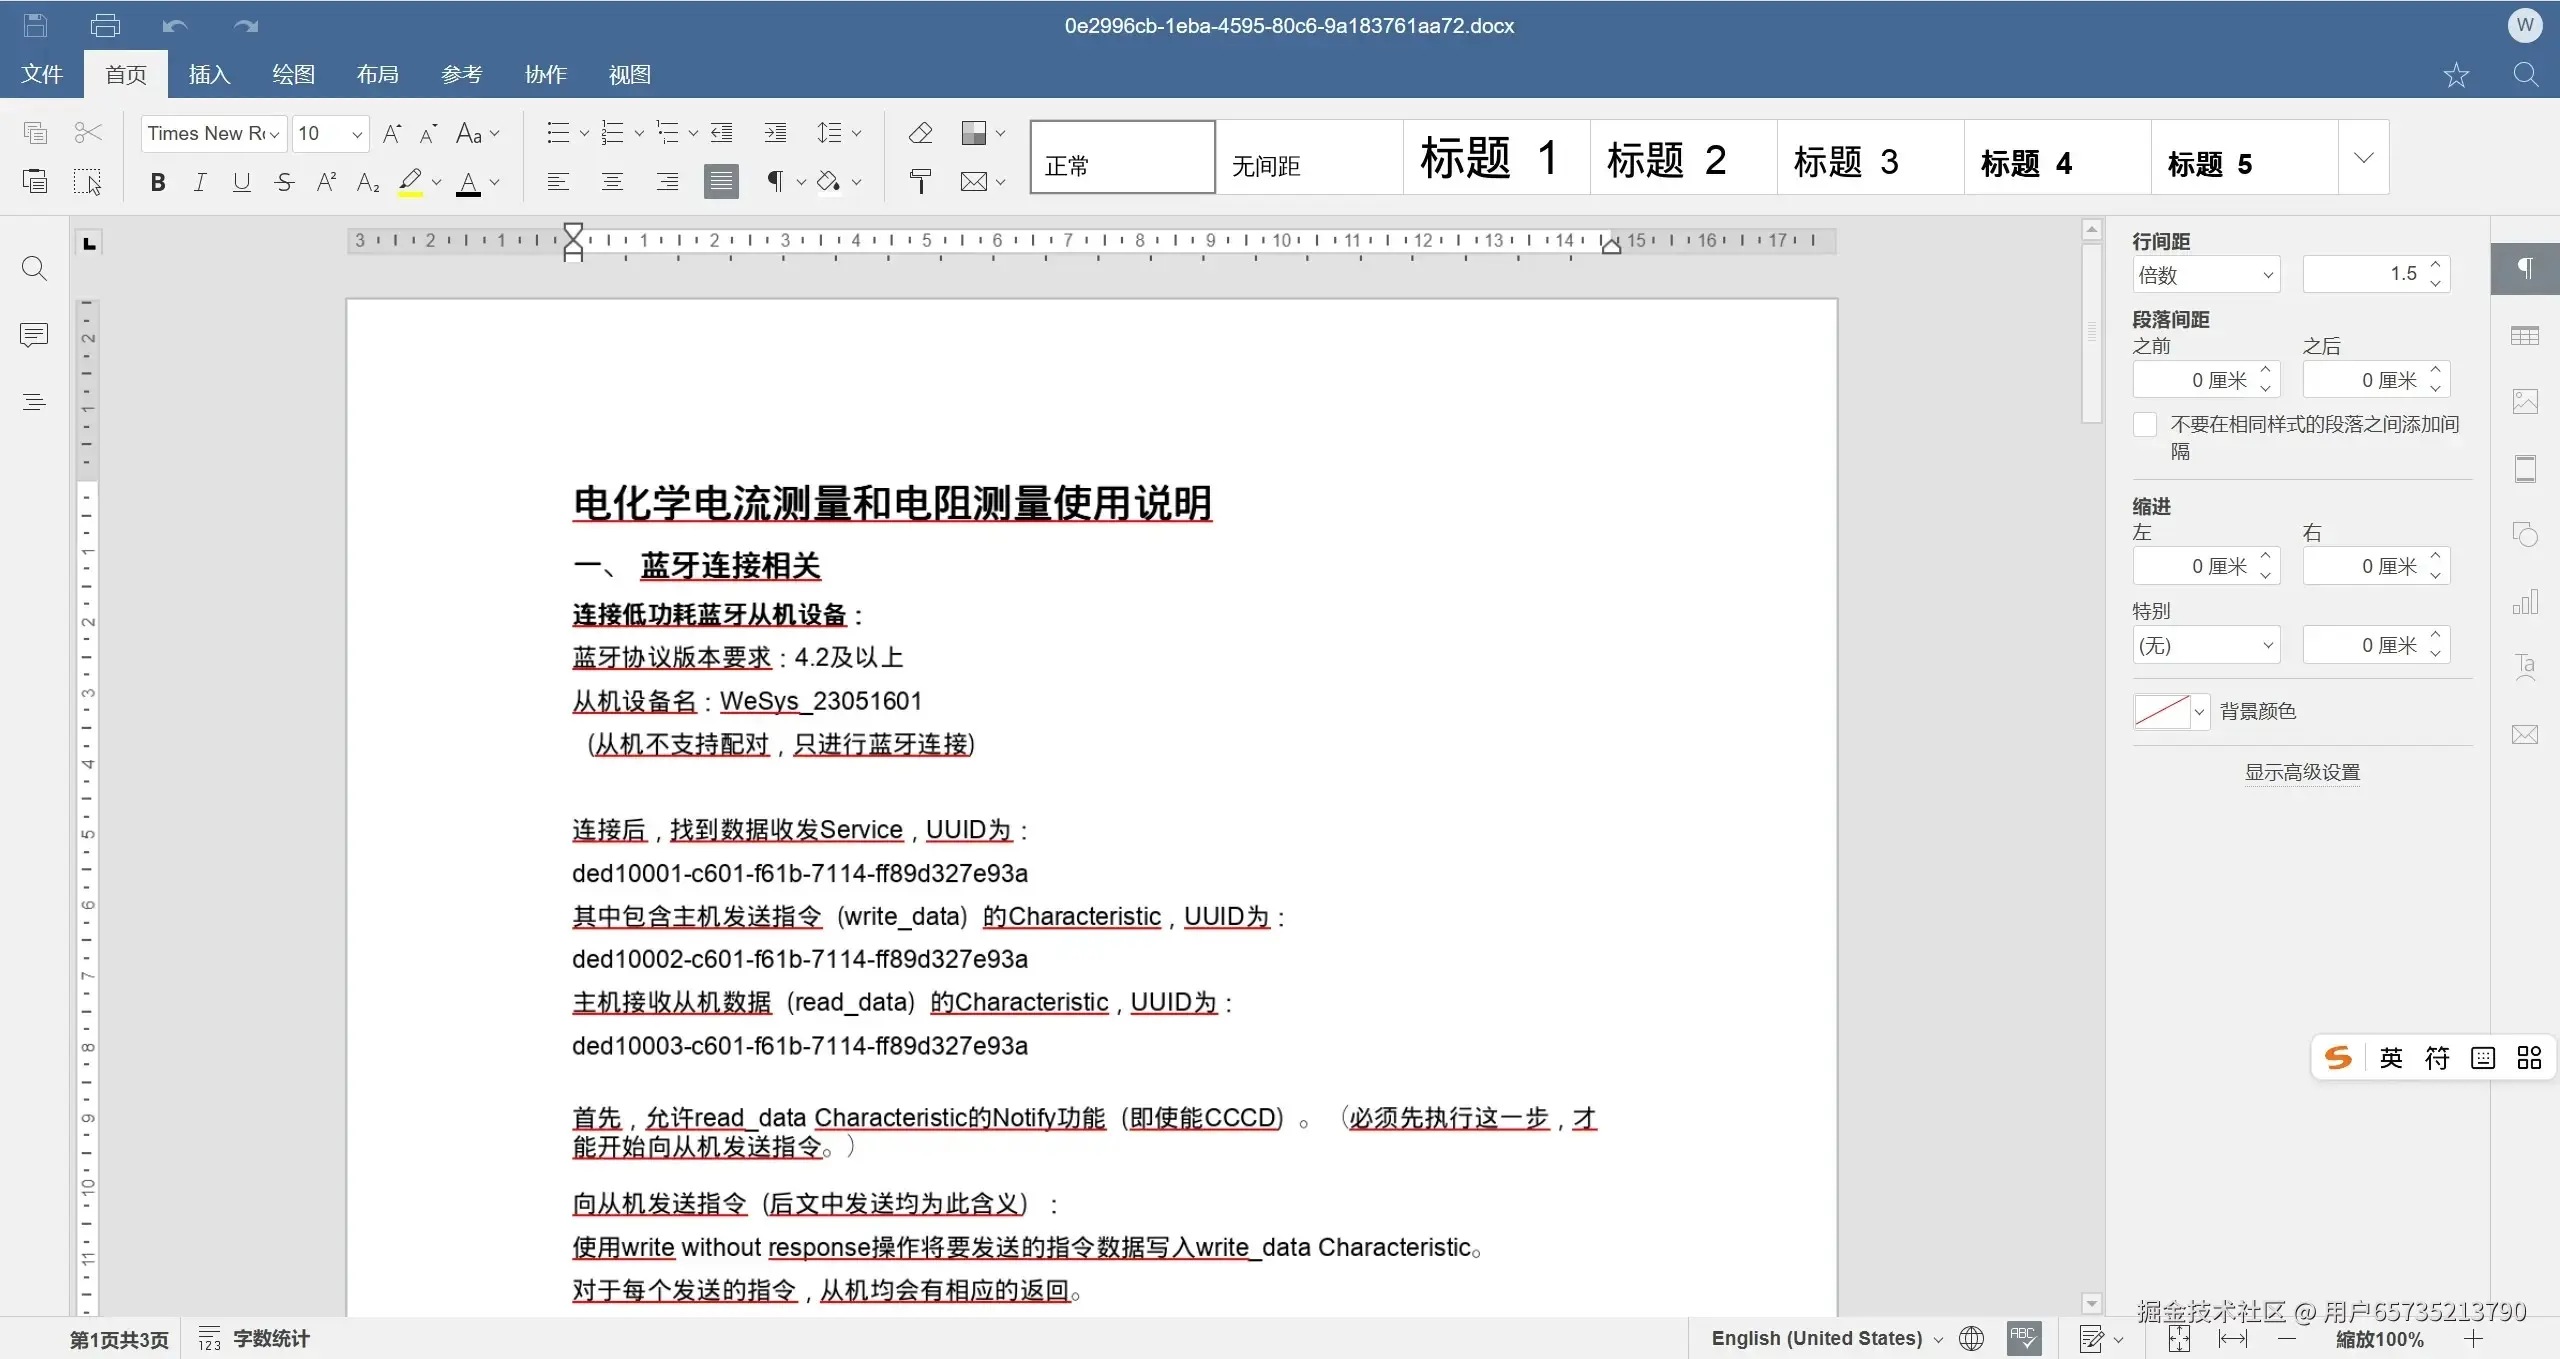The image size is (2560, 1359).
Task: Expand the line spacing 倍数 dropdown
Action: [x=2206, y=274]
